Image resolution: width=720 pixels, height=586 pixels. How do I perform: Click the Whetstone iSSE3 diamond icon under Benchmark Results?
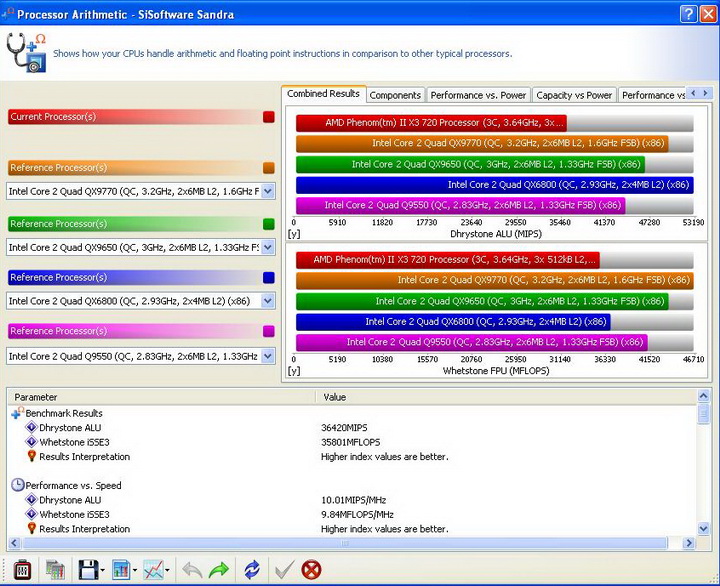point(31,442)
